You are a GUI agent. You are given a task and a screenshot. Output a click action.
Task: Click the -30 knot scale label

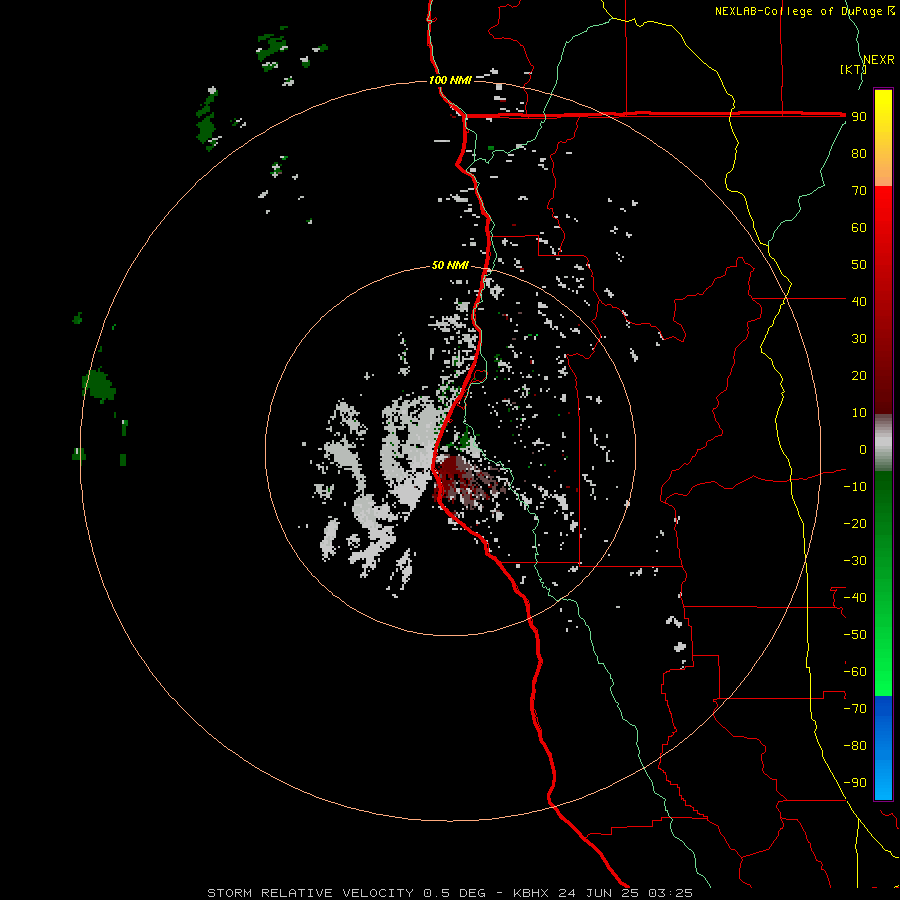(855, 561)
